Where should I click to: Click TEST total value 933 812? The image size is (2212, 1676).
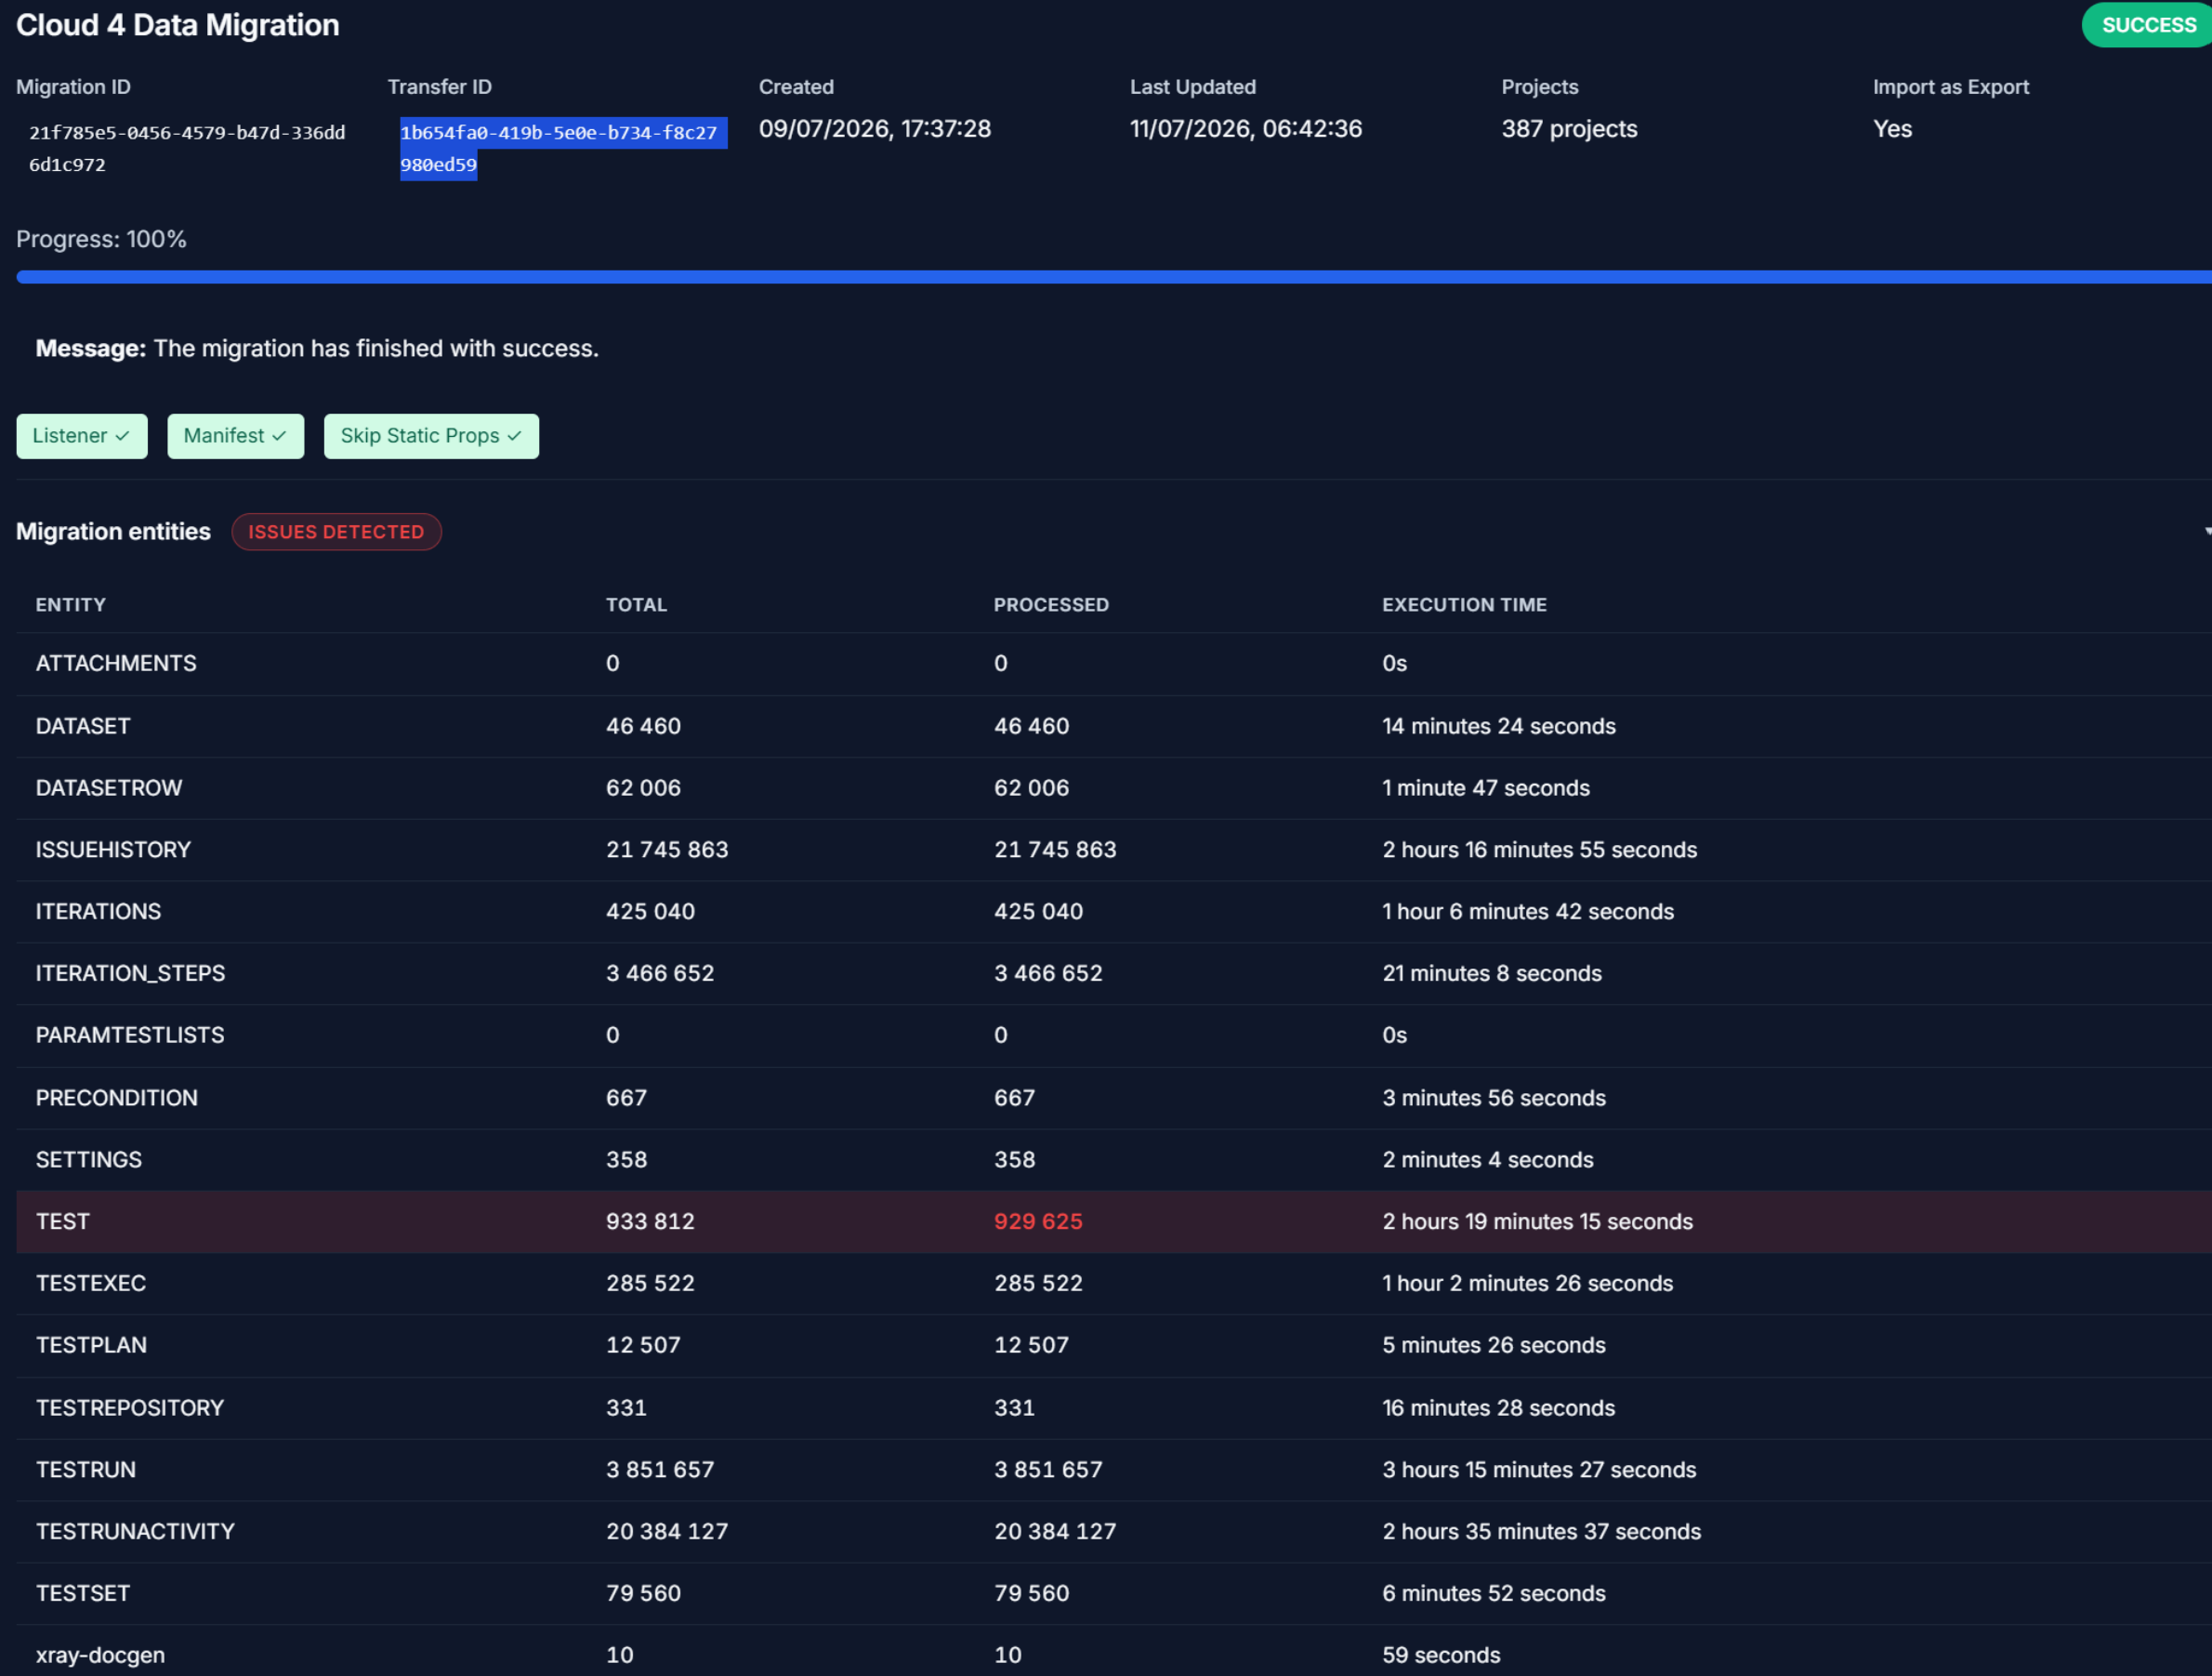pyautogui.click(x=650, y=1222)
